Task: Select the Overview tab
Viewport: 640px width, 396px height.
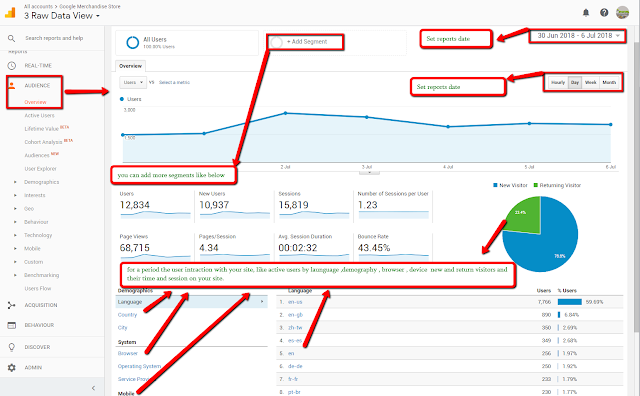Action: click(130, 66)
